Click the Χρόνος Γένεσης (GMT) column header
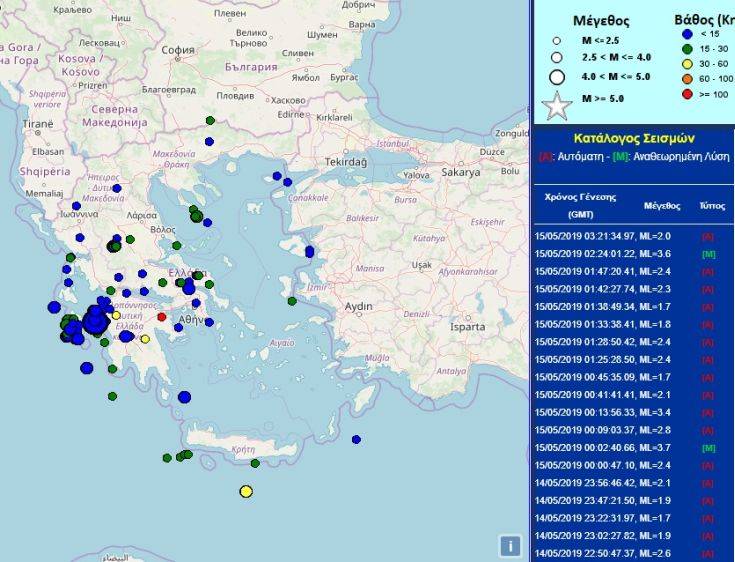Screen dimensions: 735x562 click(580, 205)
